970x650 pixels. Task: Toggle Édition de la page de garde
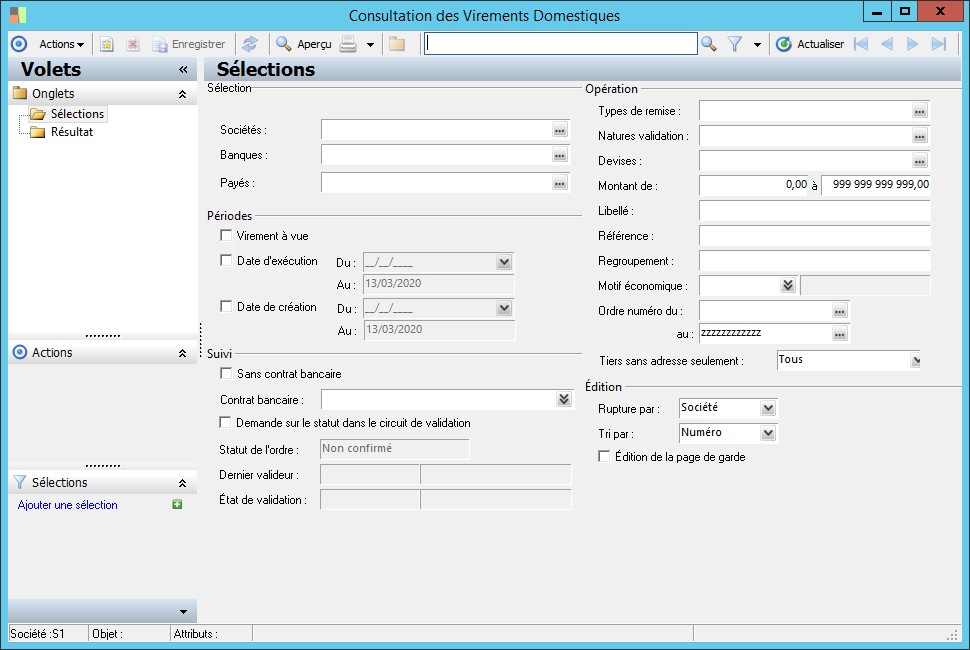pyautogui.click(x=604, y=457)
